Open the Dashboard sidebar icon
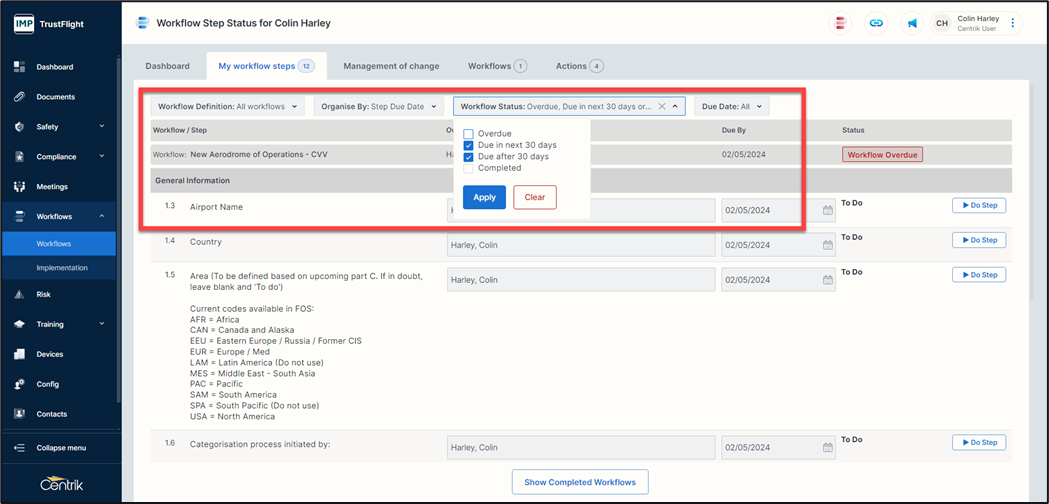The height and width of the screenshot is (504, 1049). (19, 67)
